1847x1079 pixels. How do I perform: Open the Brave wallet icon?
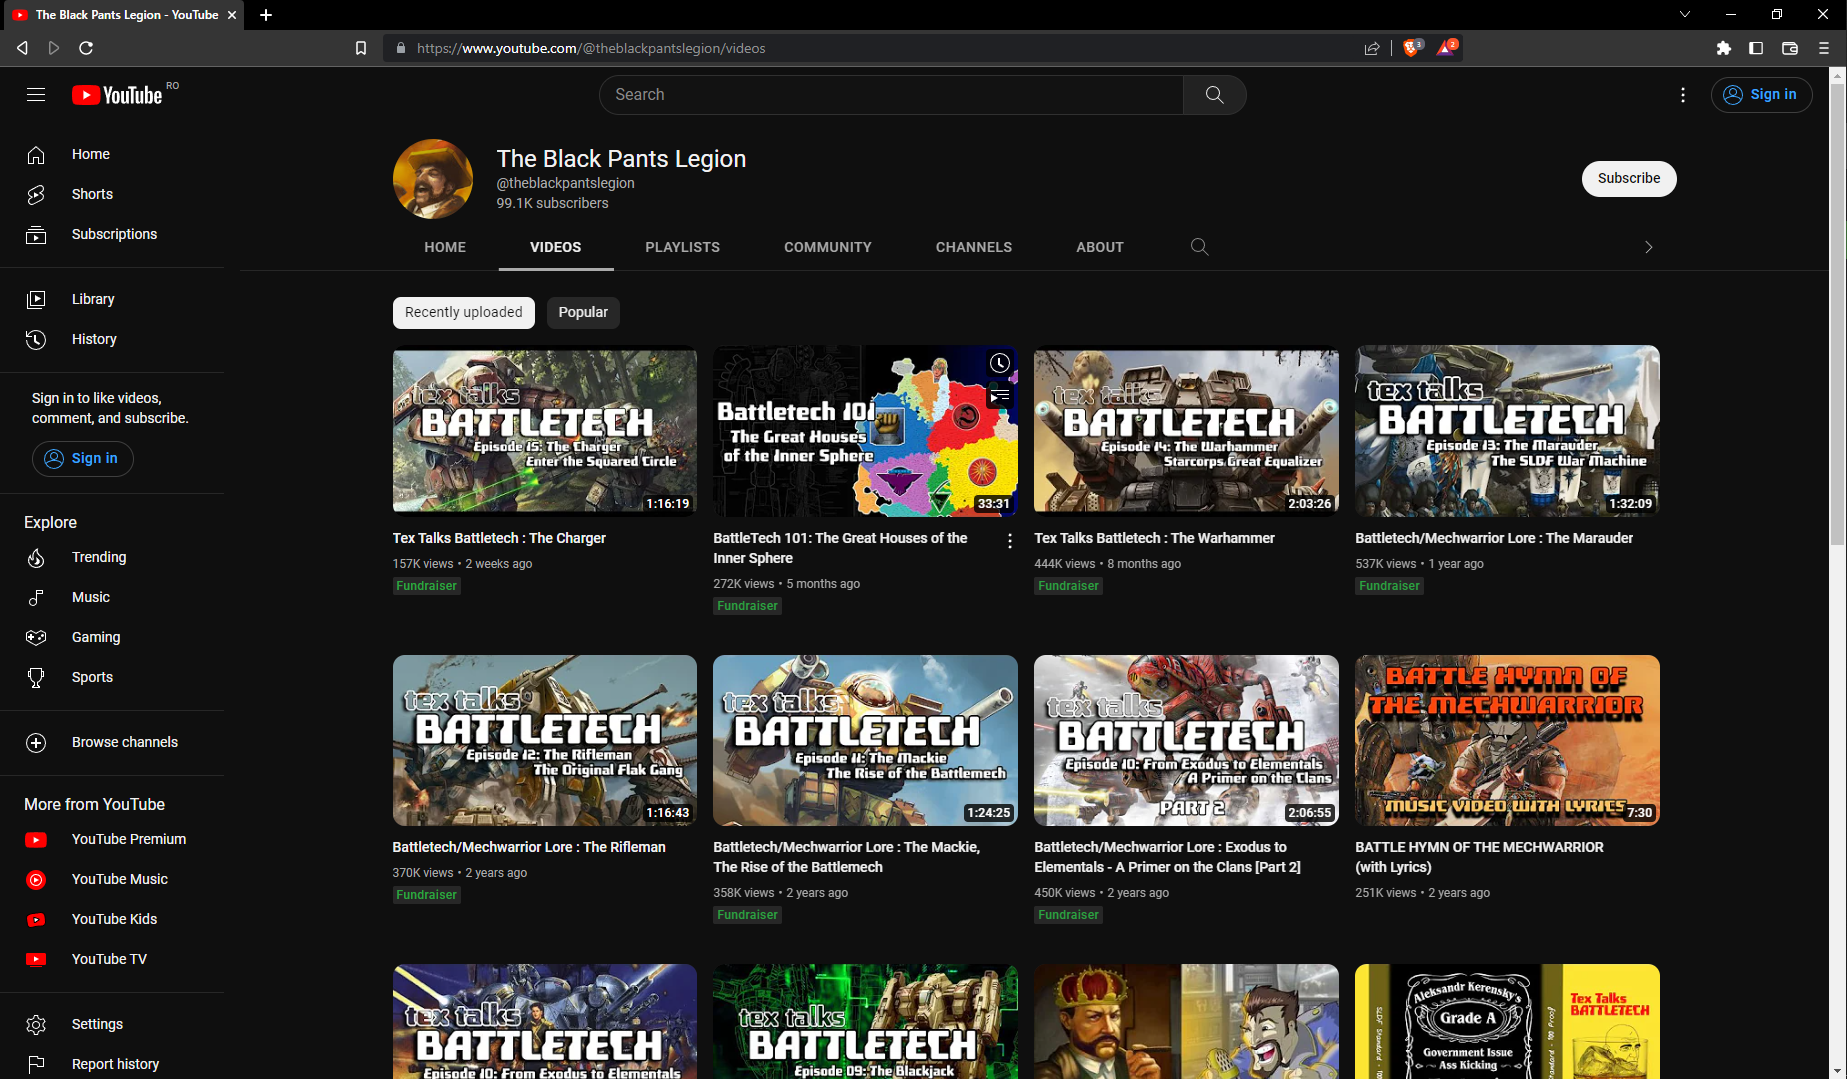(x=1790, y=48)
